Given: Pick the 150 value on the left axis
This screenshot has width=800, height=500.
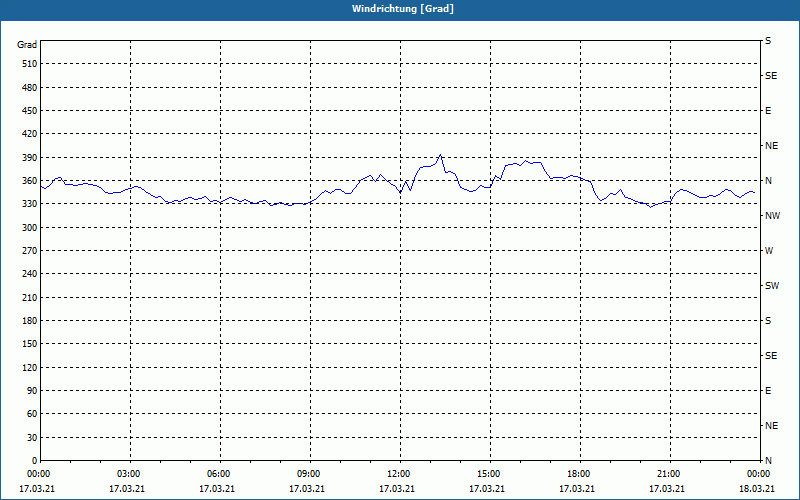Looking at the screenshot, I should [x=30, y=344].
